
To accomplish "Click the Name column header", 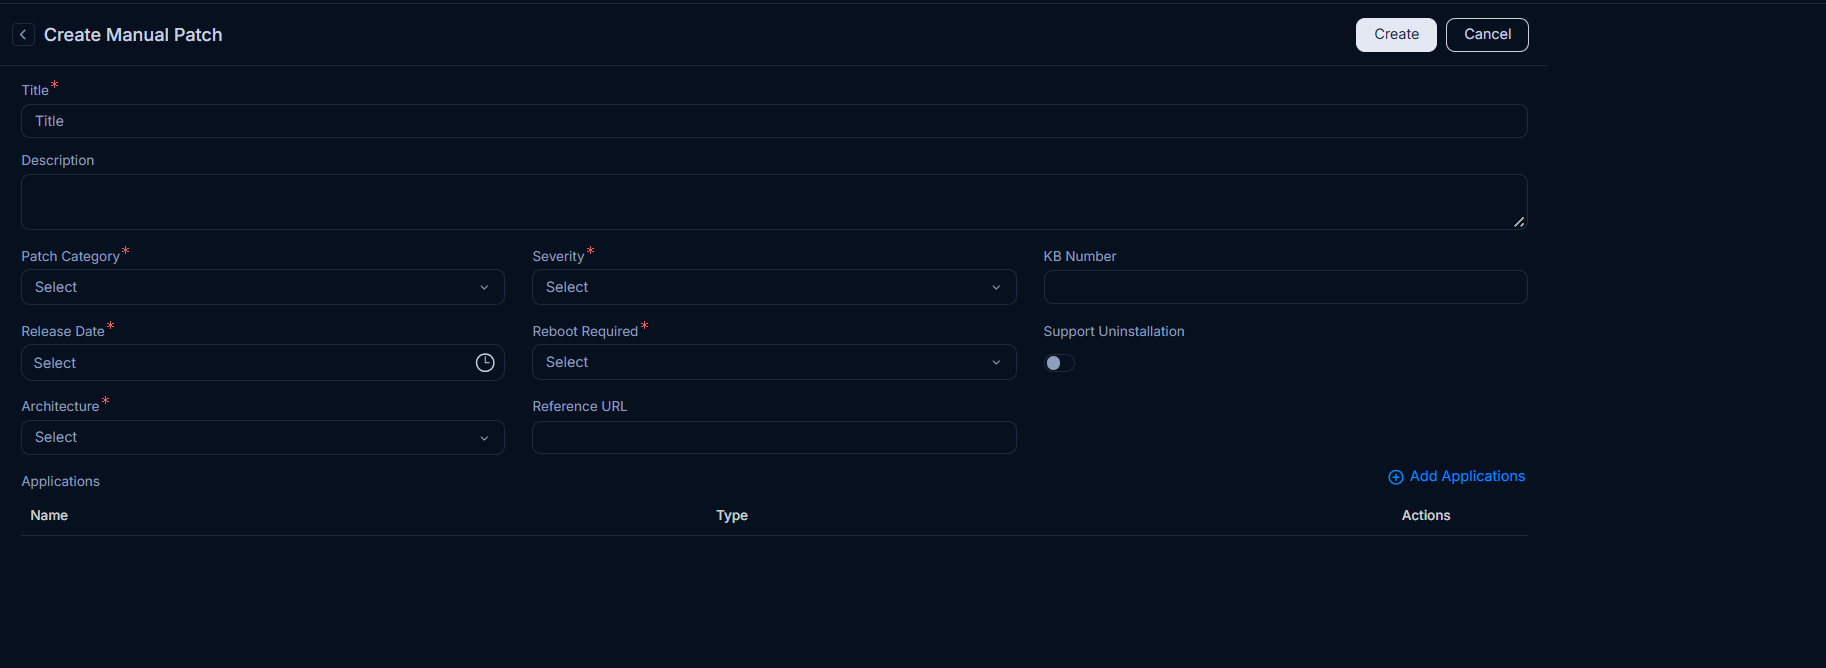I will pos(49,515).
